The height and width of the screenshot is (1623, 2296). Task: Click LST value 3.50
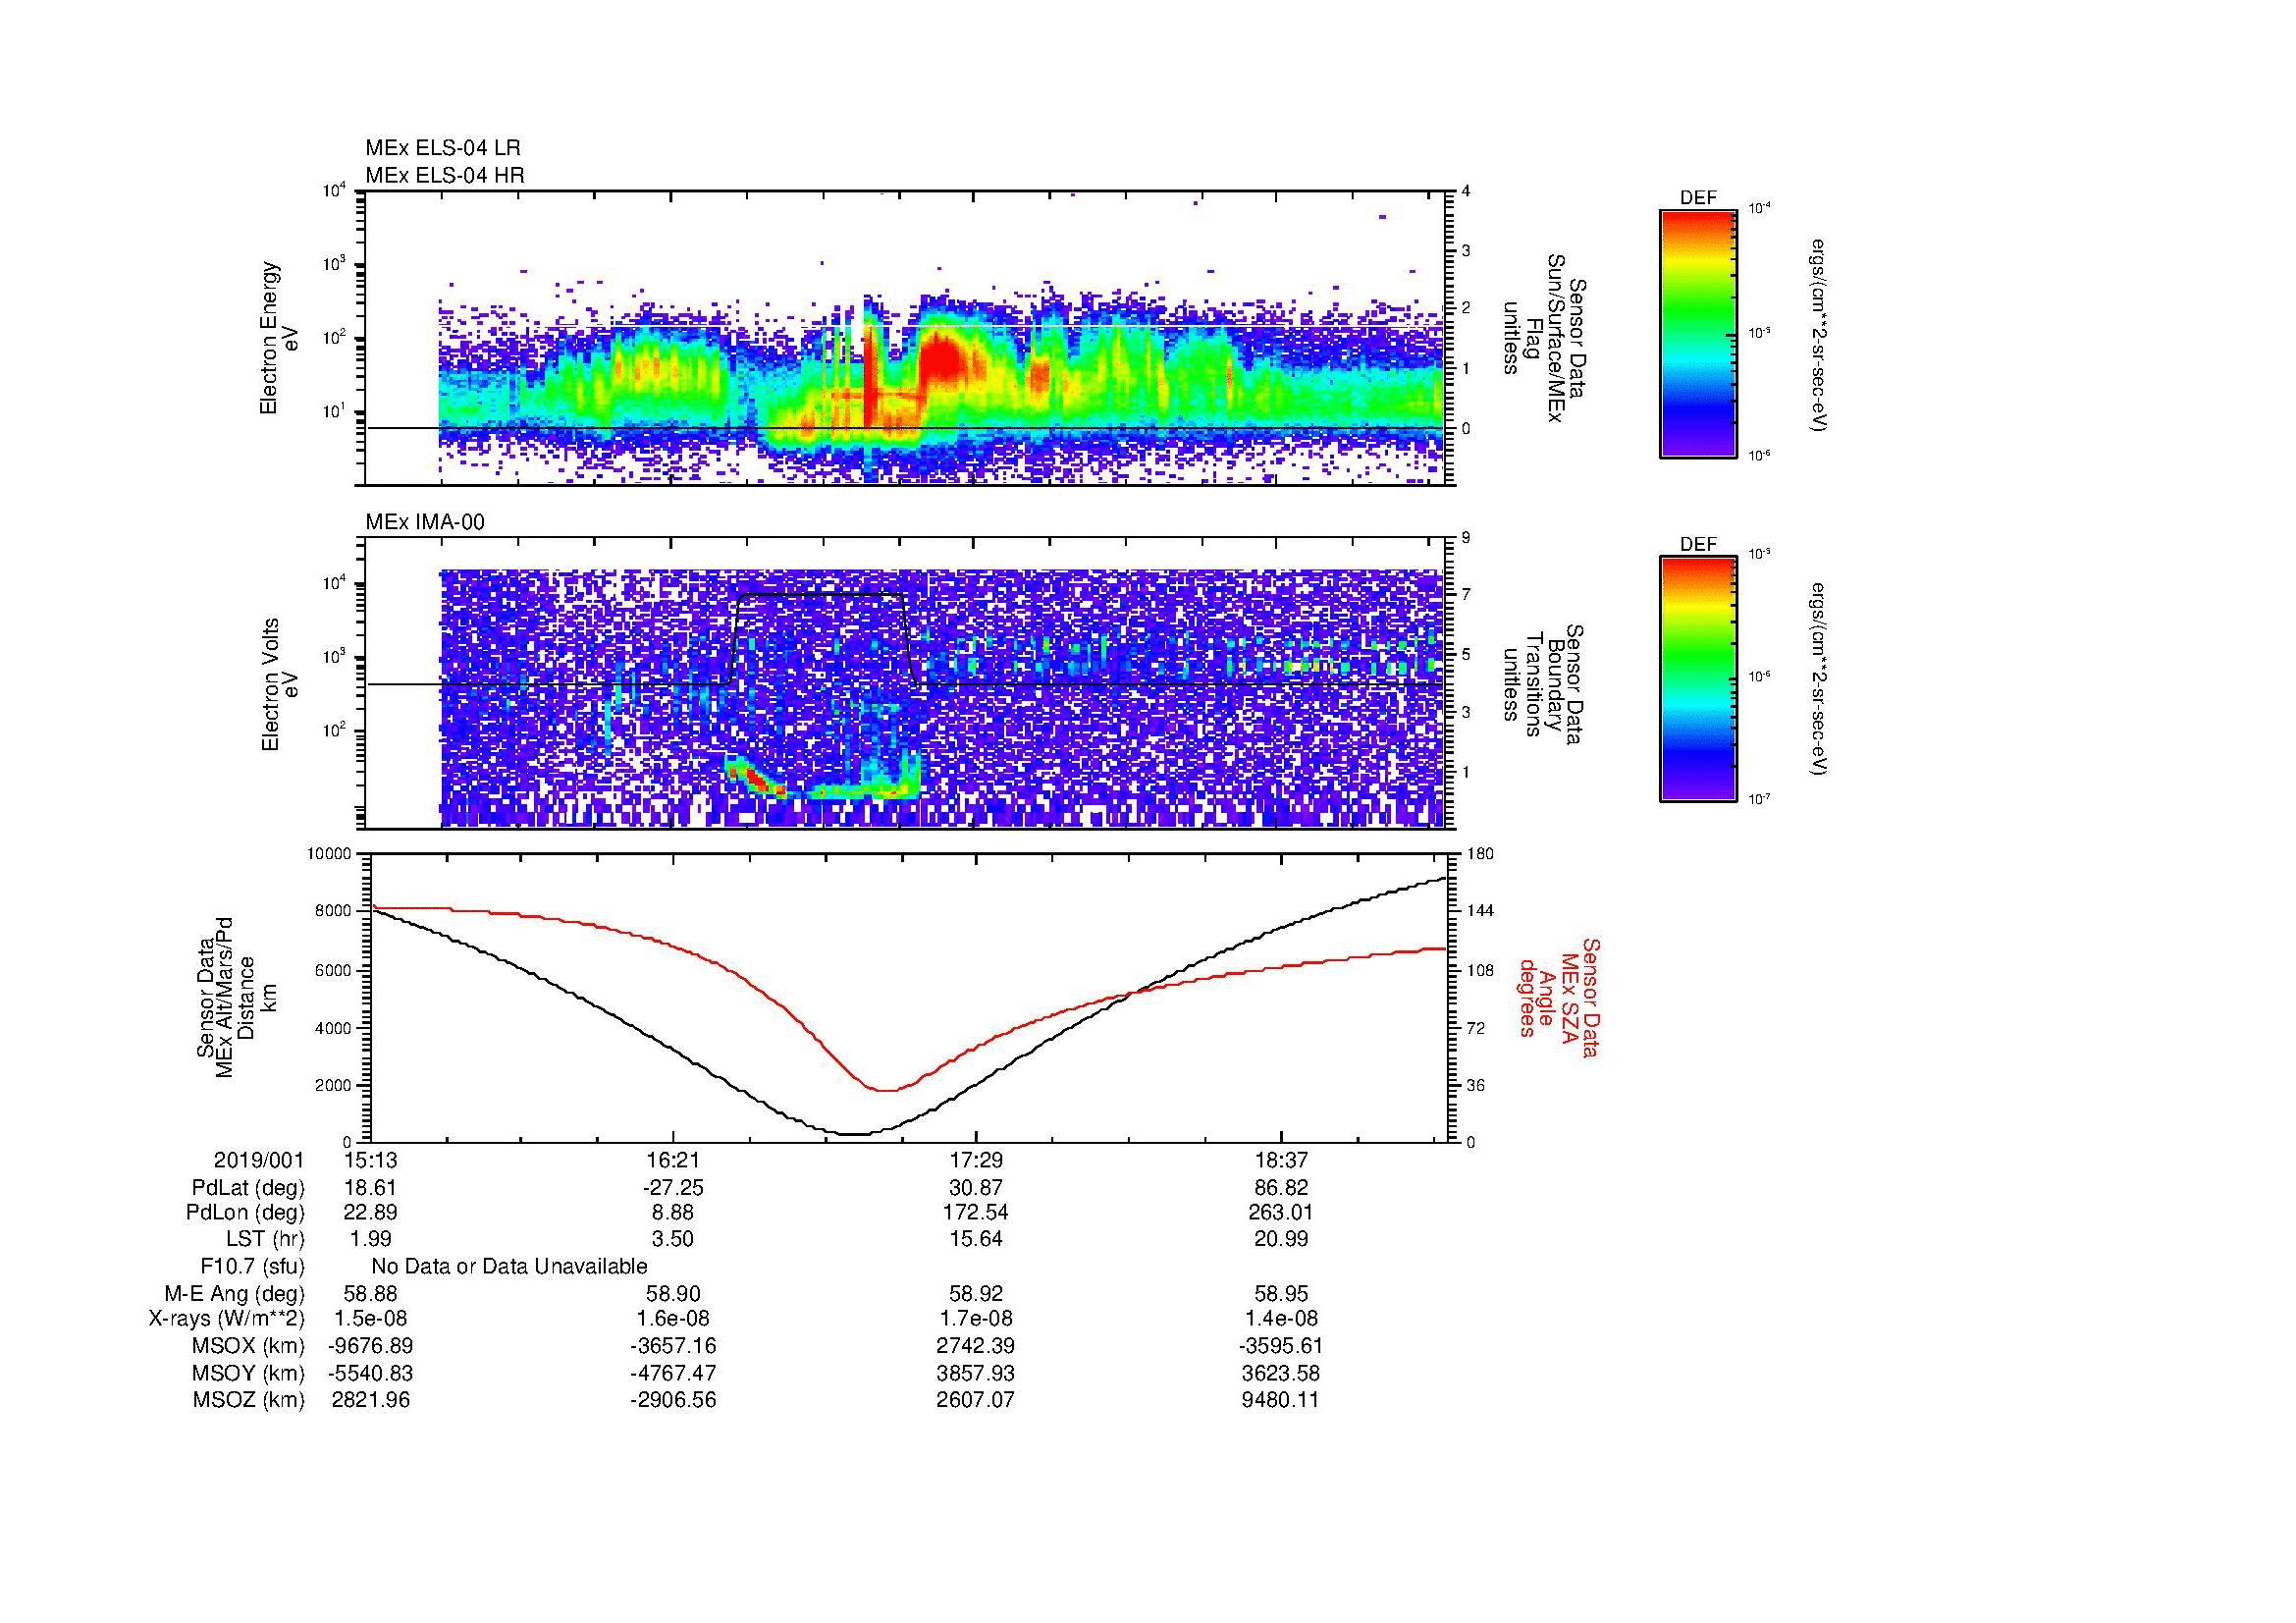click(673, 1239)
